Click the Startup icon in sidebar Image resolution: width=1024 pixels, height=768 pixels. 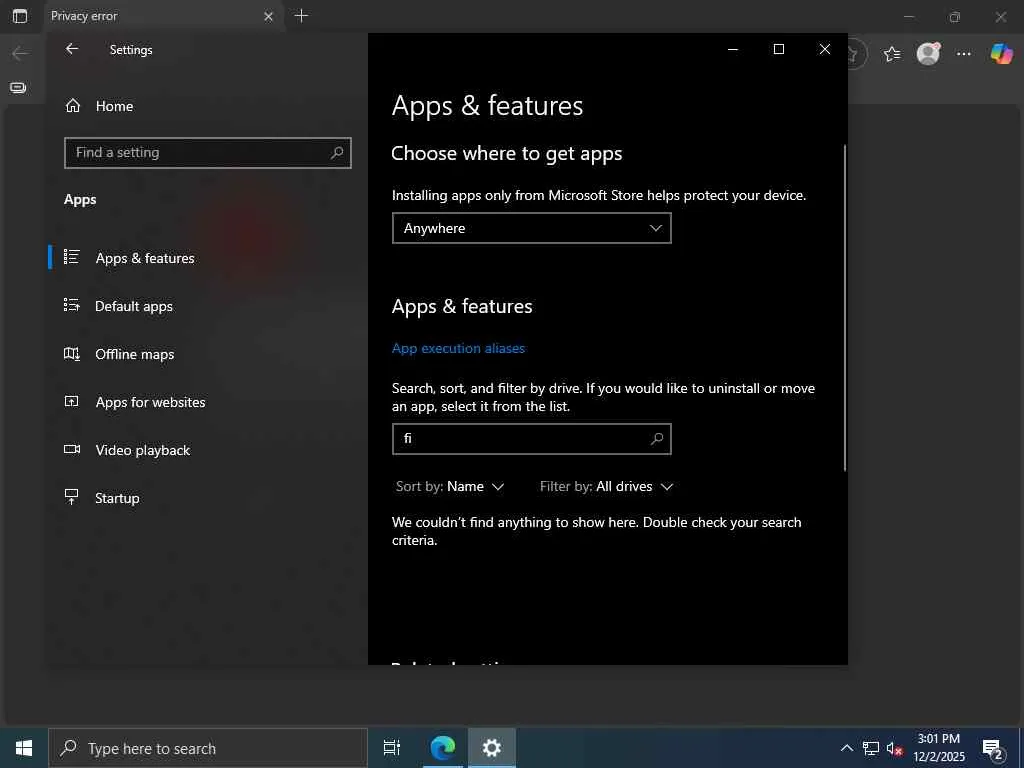[72, 496]
